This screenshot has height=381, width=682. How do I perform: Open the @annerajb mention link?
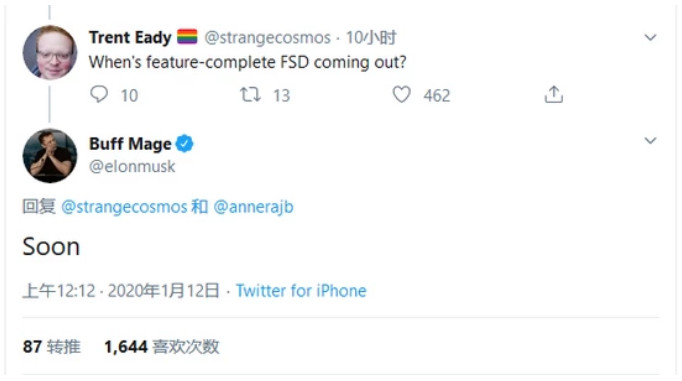(x=254, y=207)
